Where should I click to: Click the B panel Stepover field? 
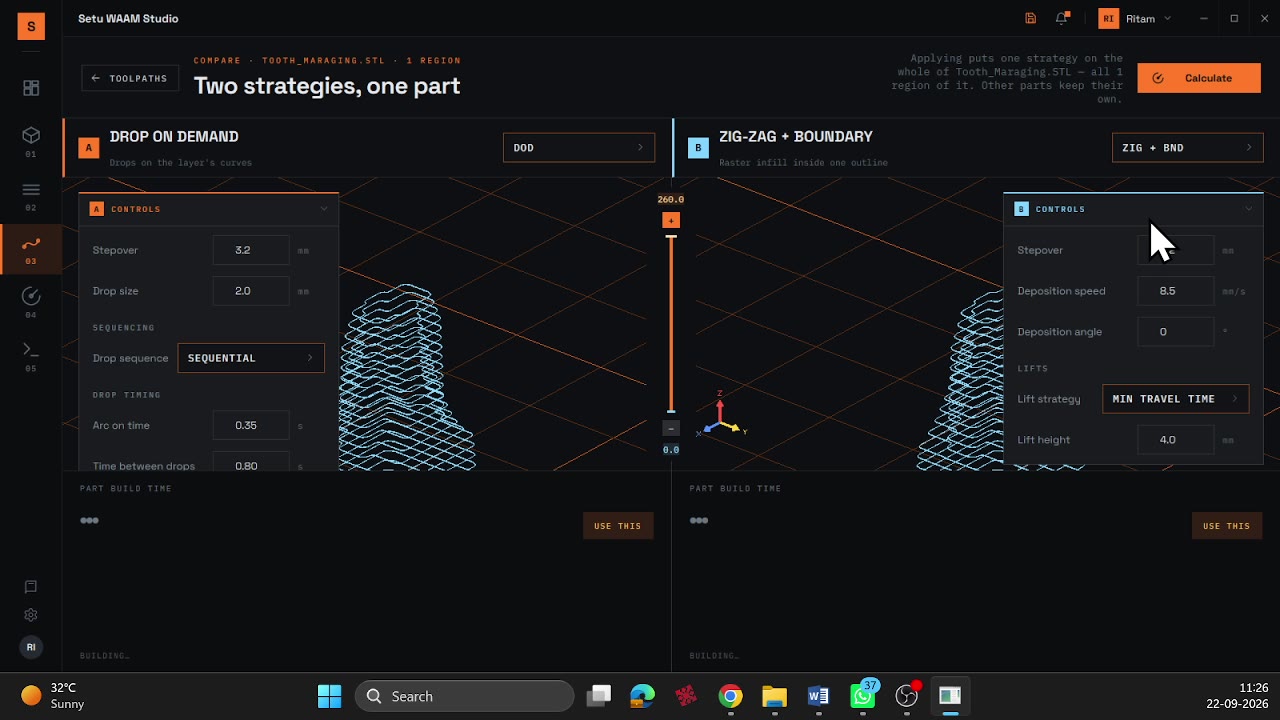tap(1176, 250)
